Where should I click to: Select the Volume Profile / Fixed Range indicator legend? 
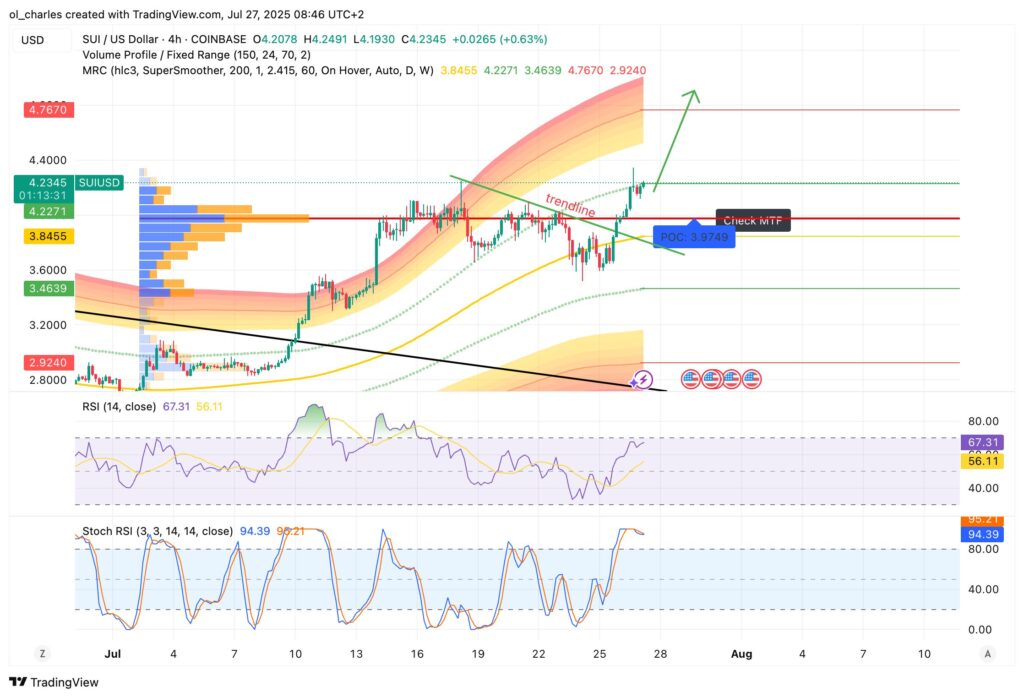tap(180, 56)
